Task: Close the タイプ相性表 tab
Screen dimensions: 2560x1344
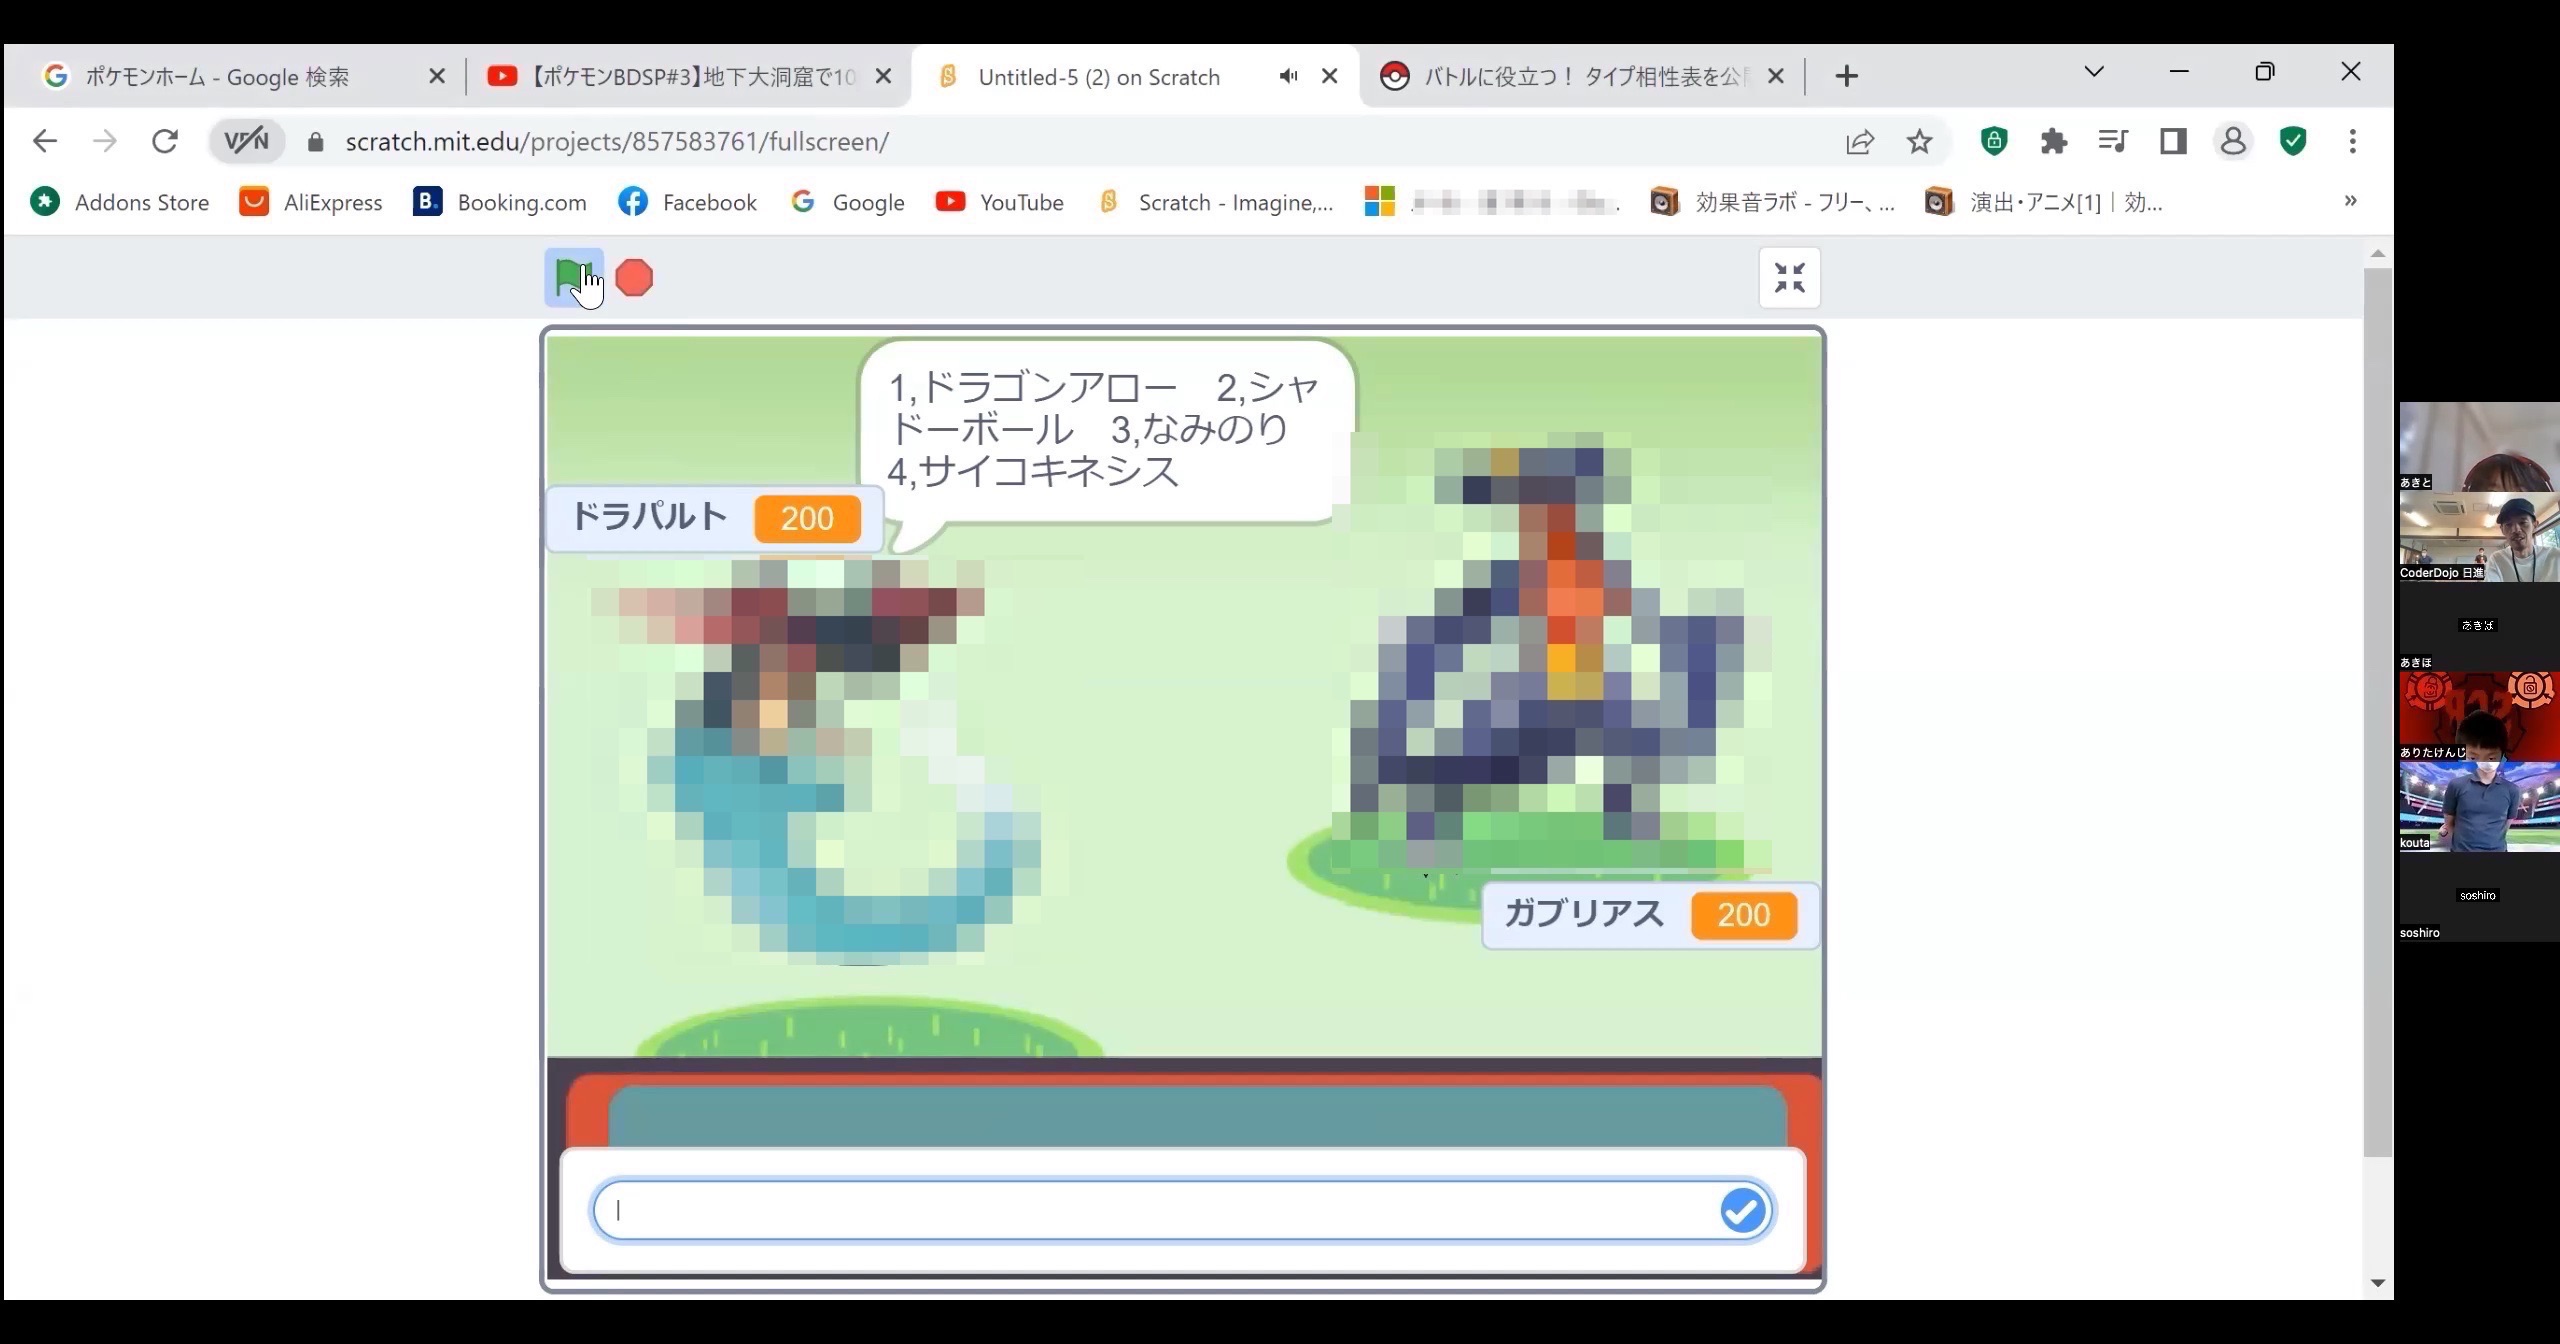Action: [1776, 76]
